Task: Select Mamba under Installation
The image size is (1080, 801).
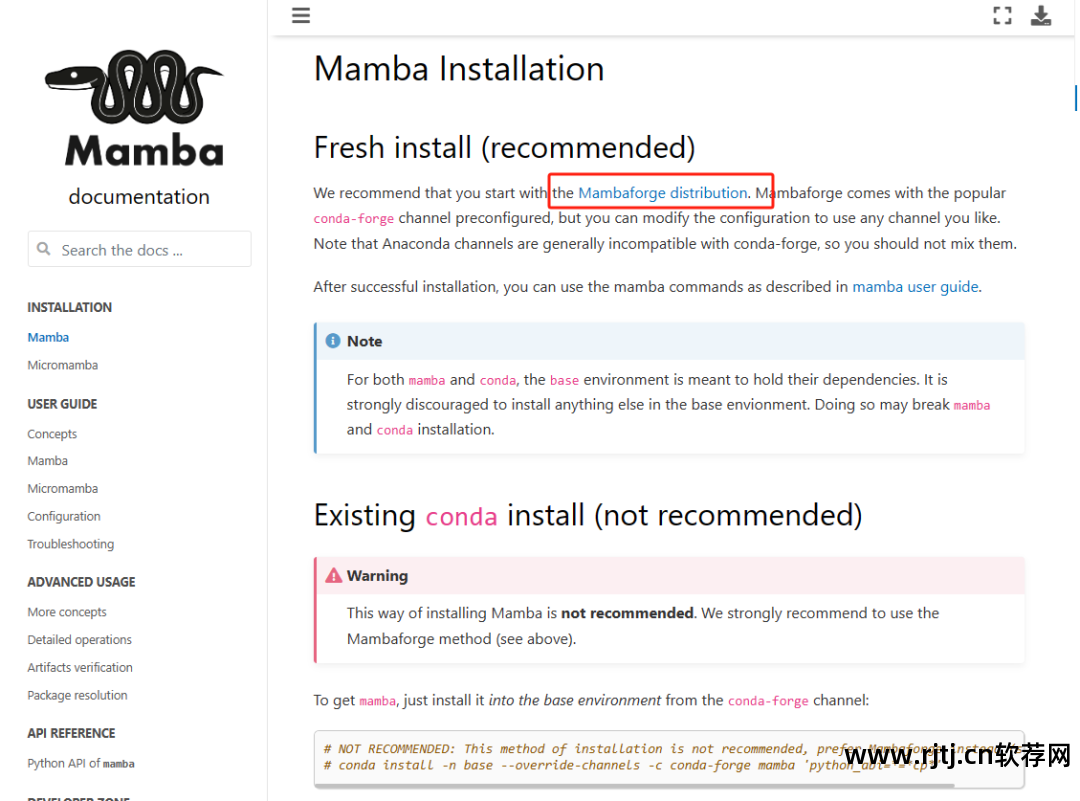Action: point(48,337)
